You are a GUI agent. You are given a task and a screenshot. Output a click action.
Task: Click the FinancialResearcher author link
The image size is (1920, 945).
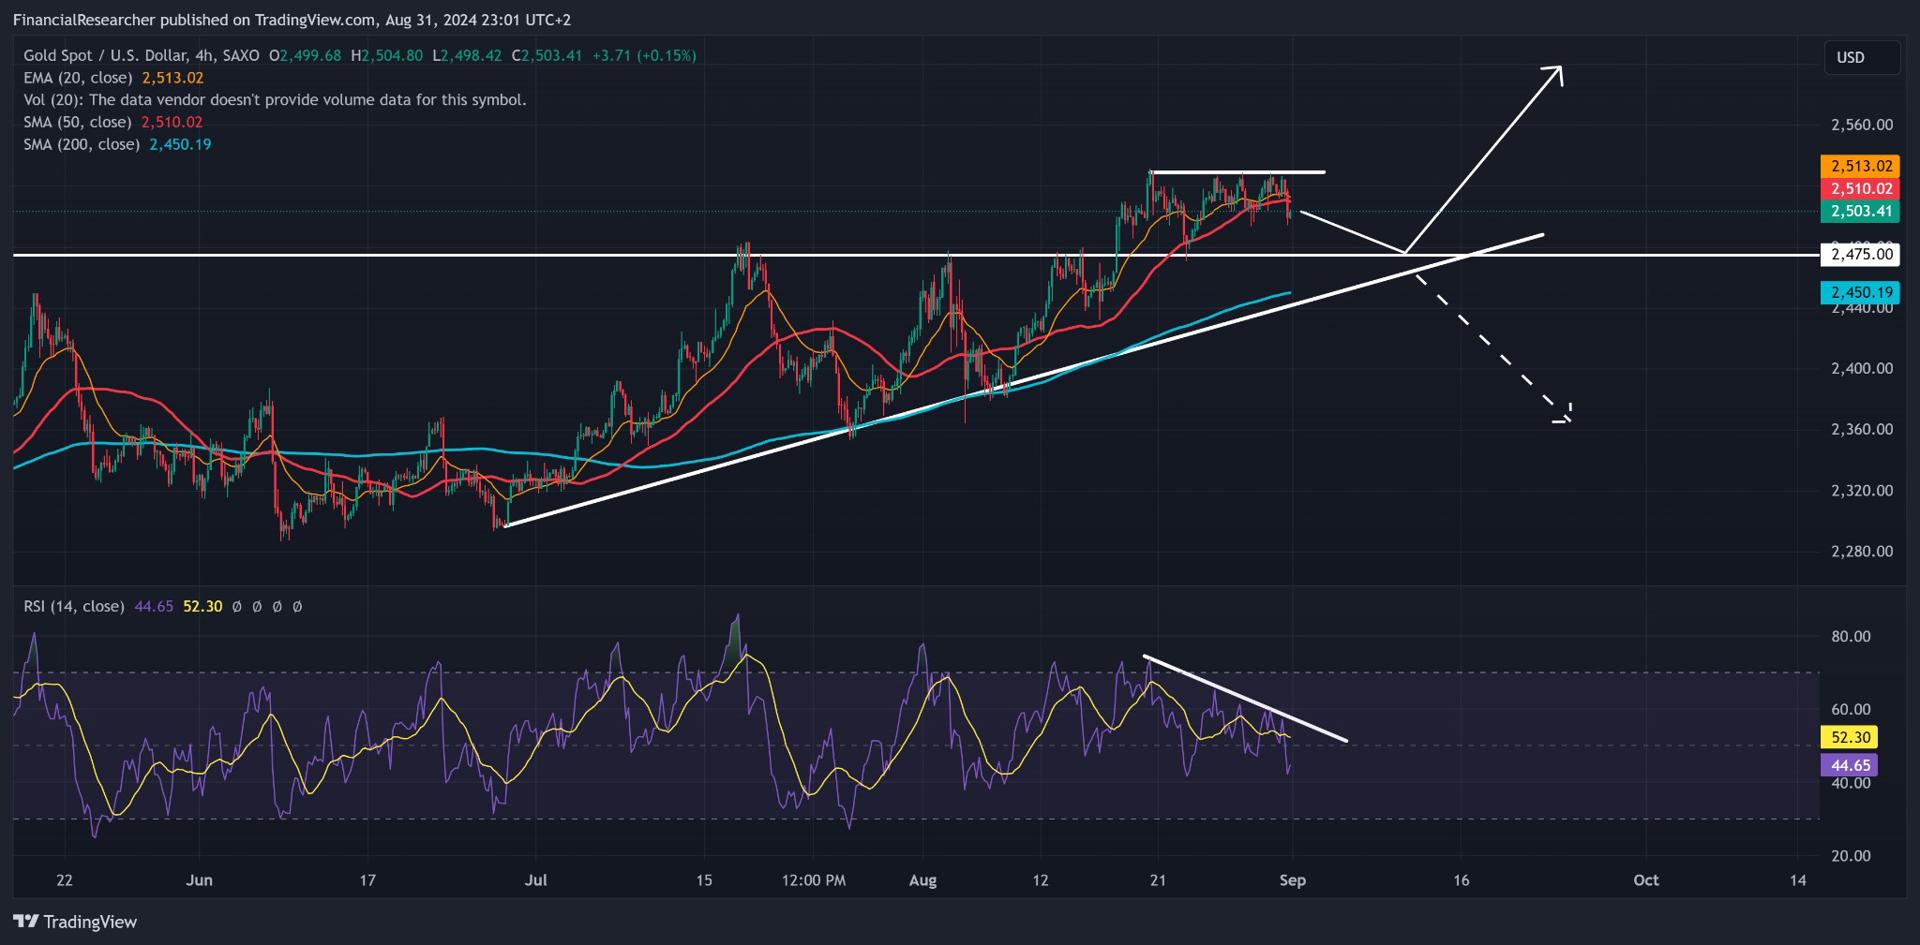coord(85,19)
